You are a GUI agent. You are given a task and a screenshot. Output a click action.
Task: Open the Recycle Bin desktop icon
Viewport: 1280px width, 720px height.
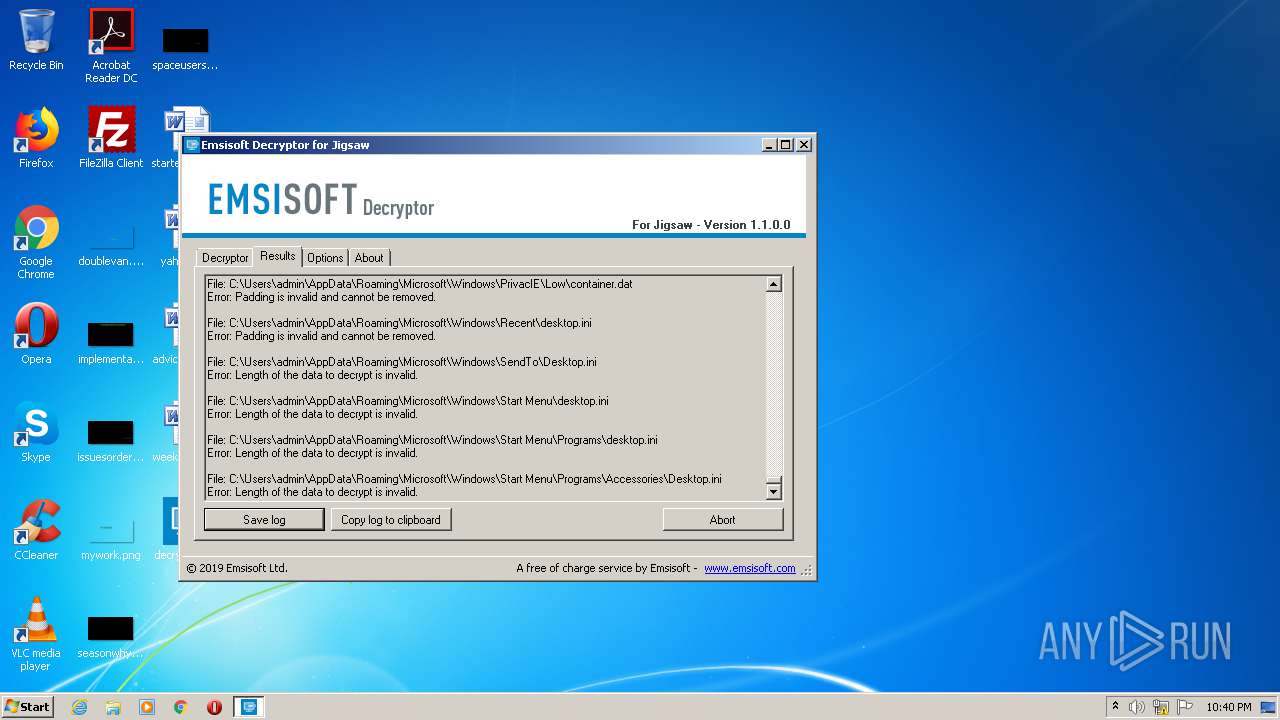click(x=36, y=40)
